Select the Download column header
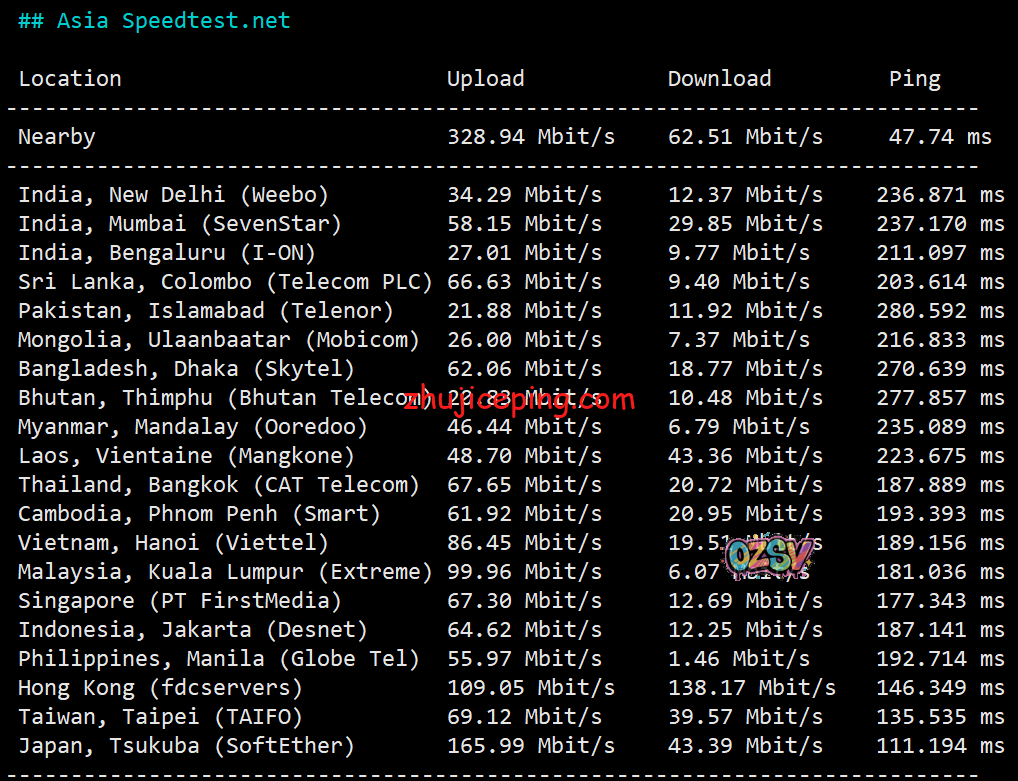This screenshot has width=1018, height=781. pos(719,79)
